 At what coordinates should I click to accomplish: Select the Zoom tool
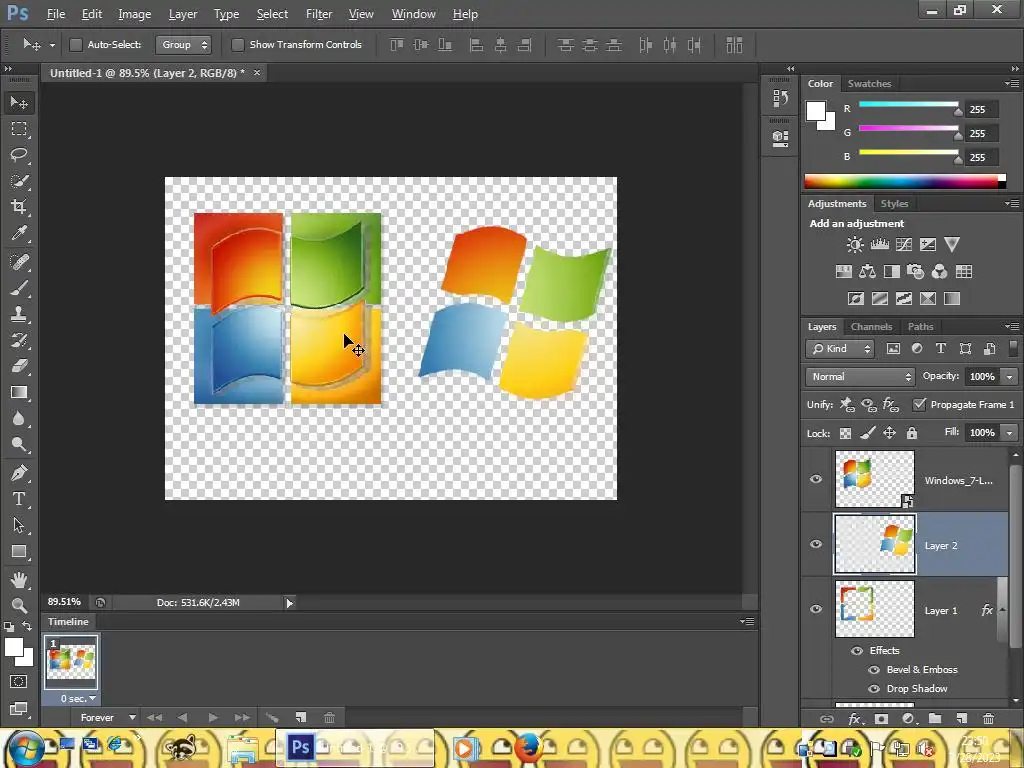tap(19, 605)
